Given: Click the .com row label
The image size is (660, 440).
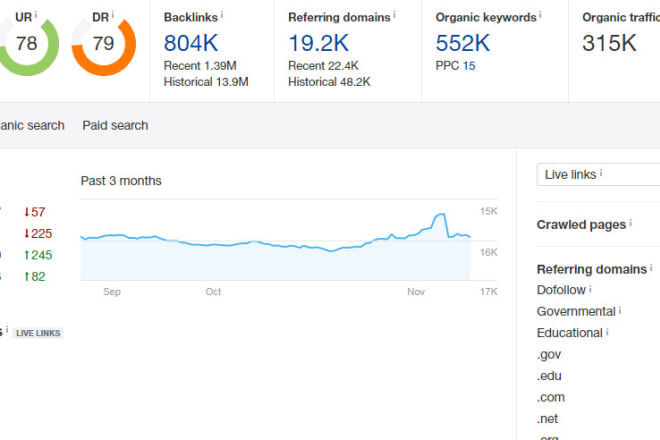Looking at the screenshot, I should tap(551, 397).
